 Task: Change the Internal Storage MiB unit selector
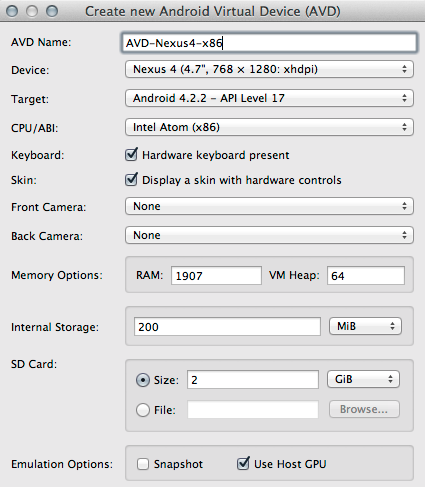pyautogui.click(x=365, y=326)
